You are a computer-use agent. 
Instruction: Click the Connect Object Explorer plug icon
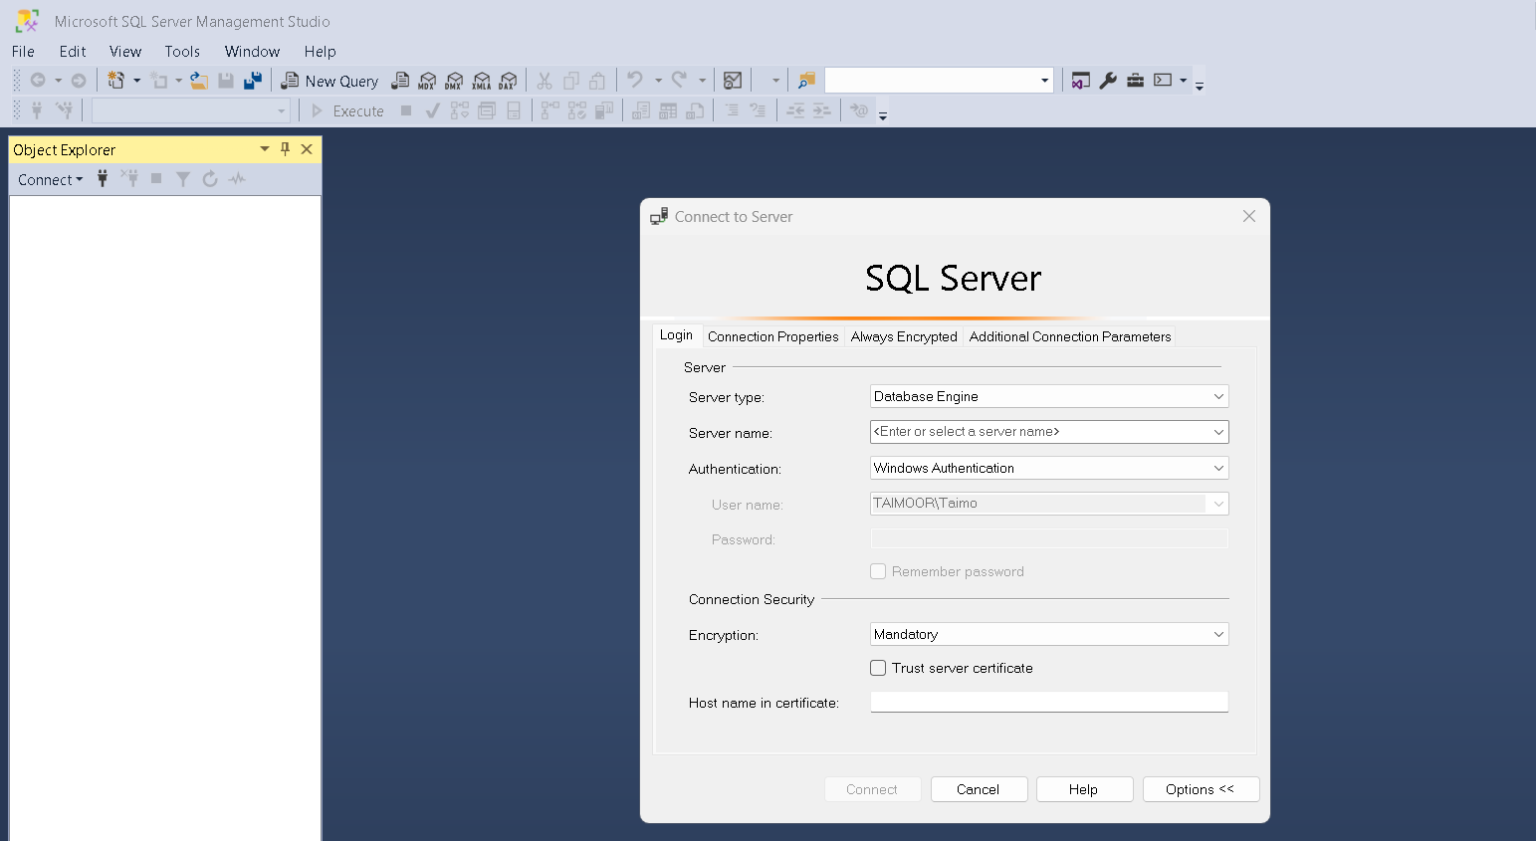click(102, 179)
